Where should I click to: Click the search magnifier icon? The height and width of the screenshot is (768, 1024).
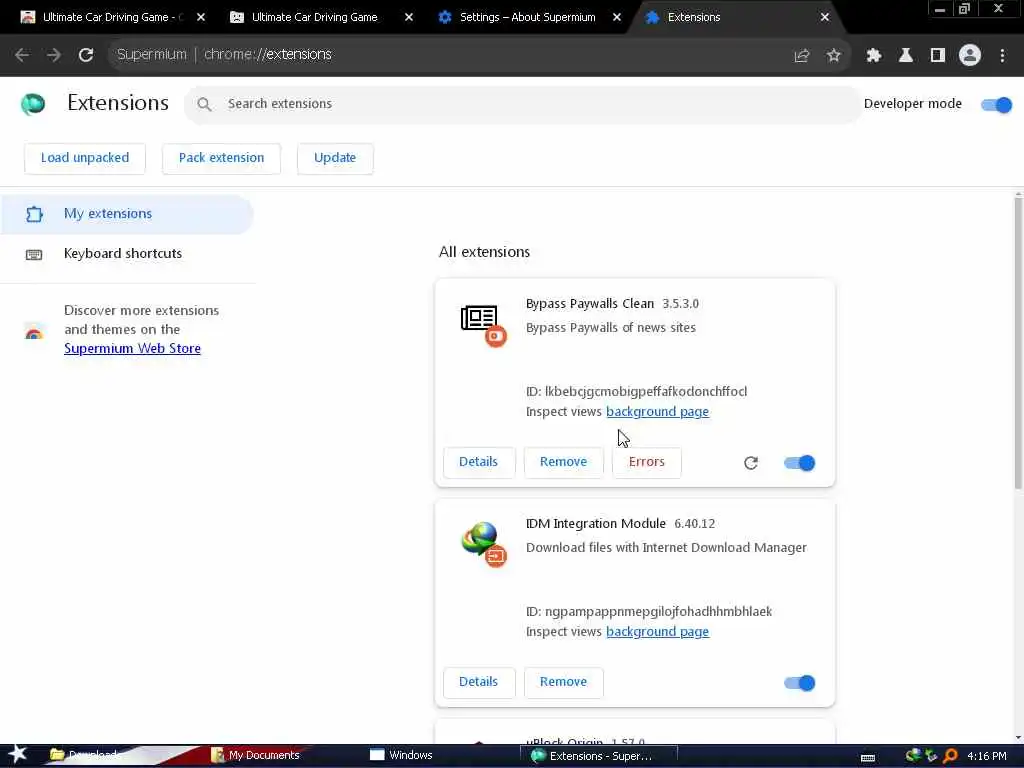click(x=204, y=104)
